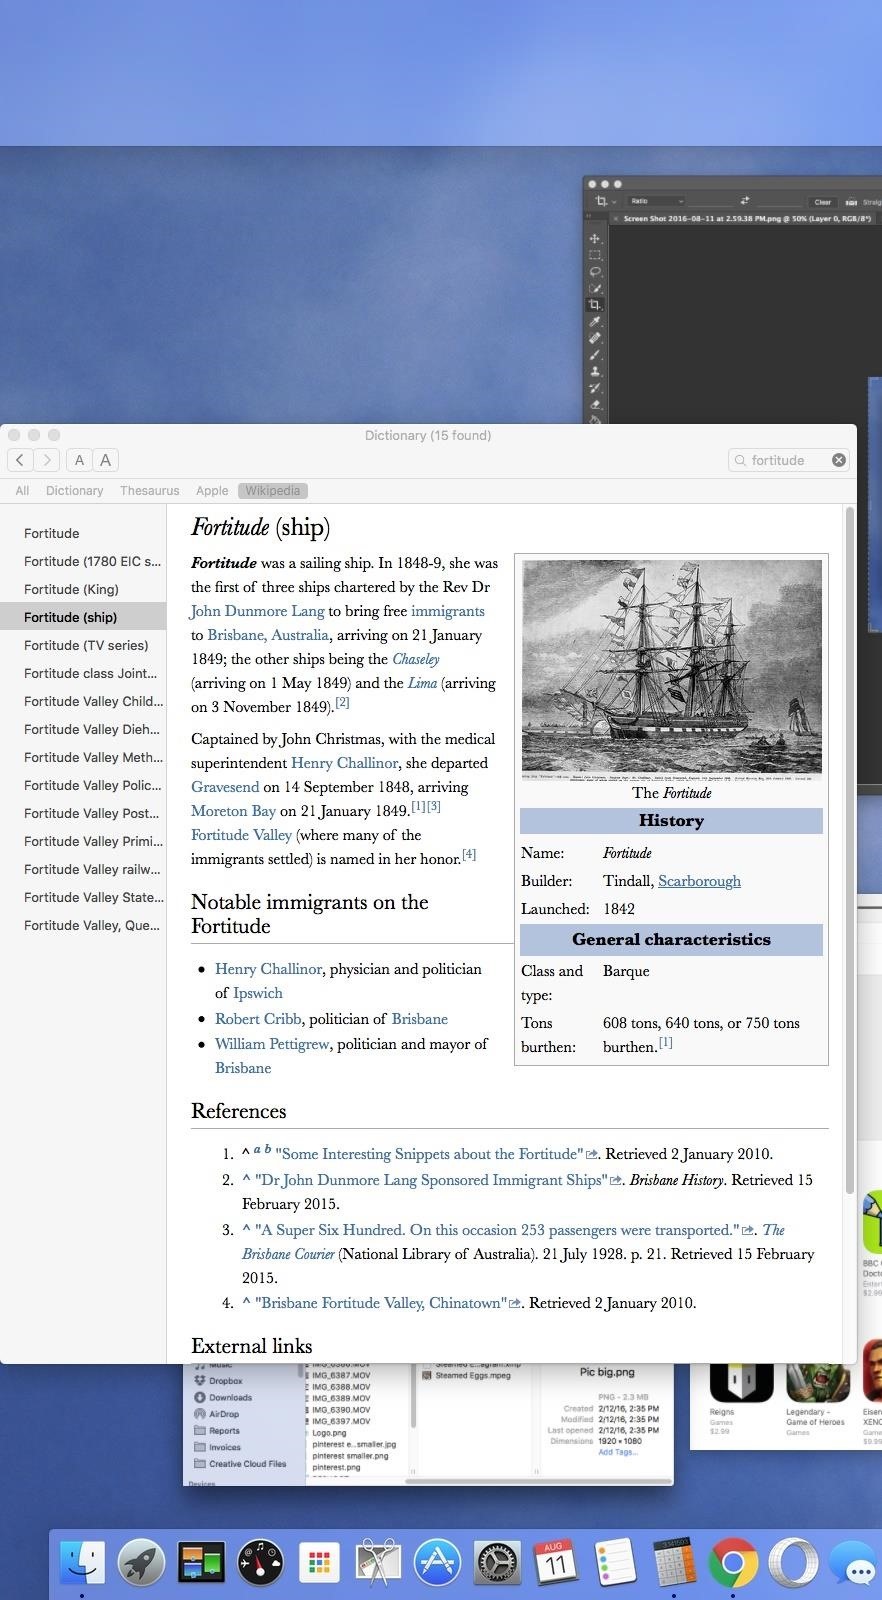Swap crop width and height in Photoshop

click(745, 201)
